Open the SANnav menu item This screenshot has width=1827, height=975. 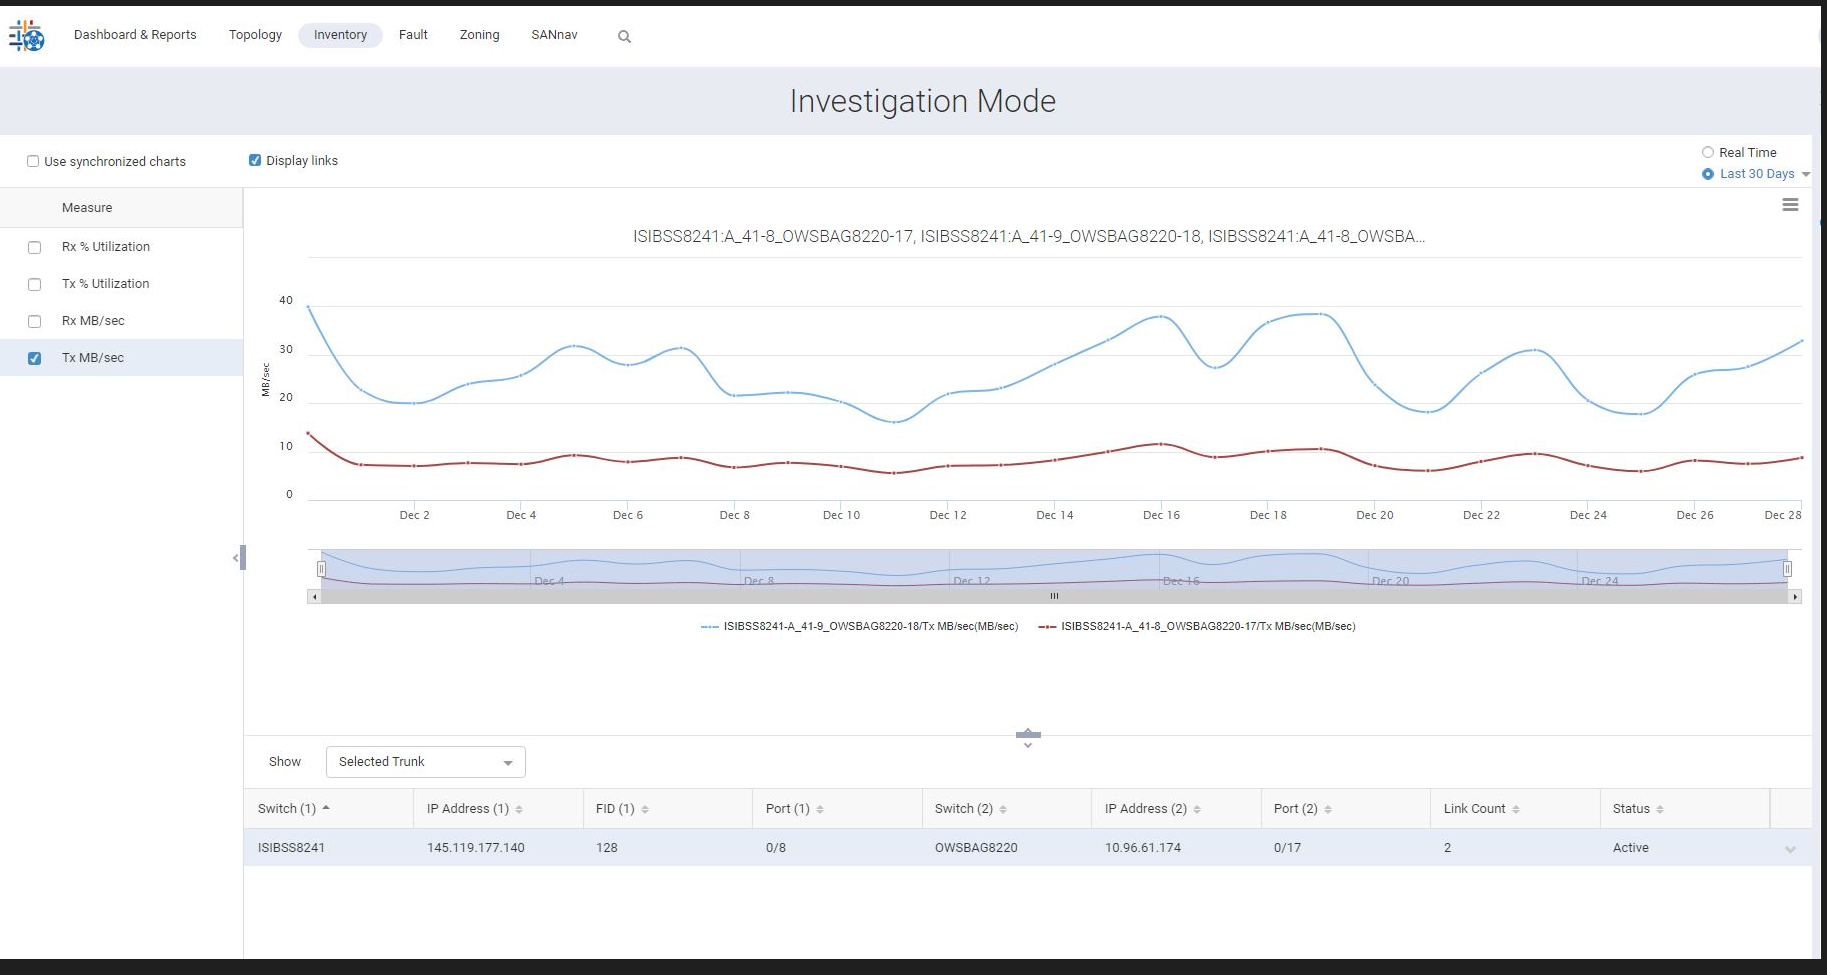[x=554, y=35]
